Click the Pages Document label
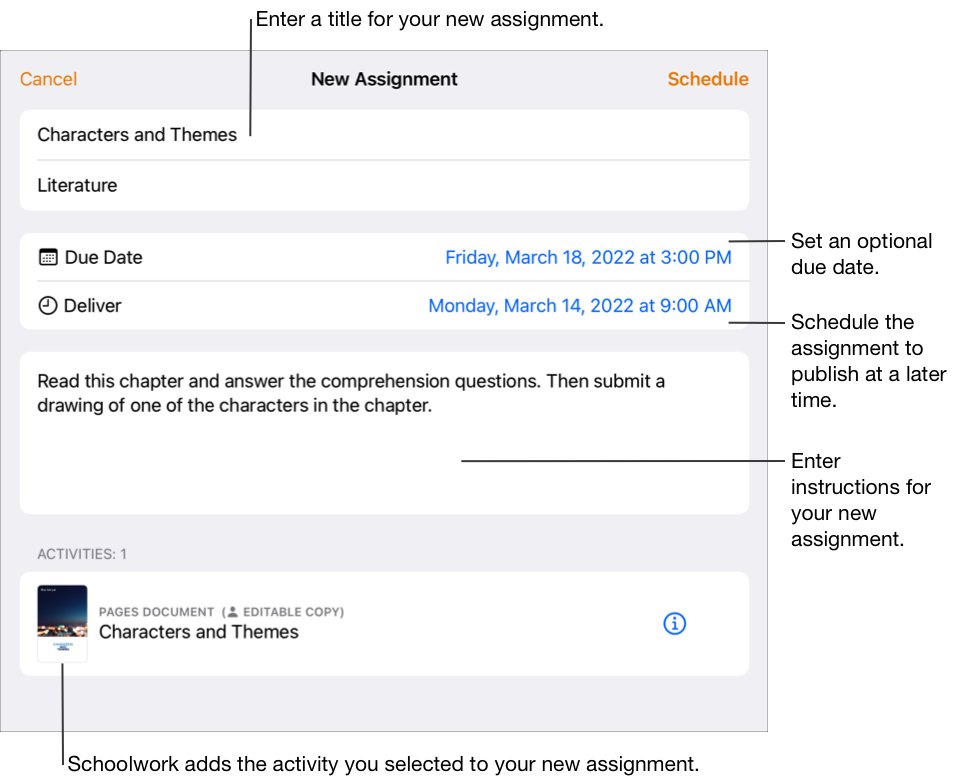Viewport: 960px width, 782px height. [156, 612]
